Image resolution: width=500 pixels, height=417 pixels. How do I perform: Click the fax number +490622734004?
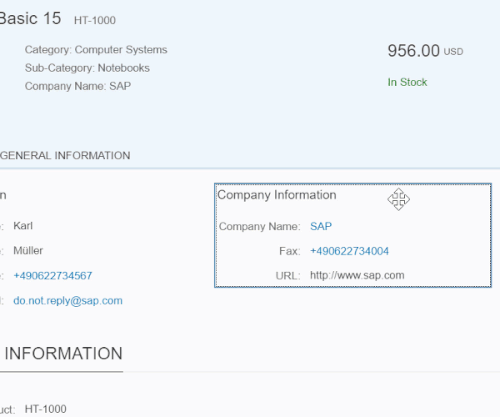click(x=349, y=251)
